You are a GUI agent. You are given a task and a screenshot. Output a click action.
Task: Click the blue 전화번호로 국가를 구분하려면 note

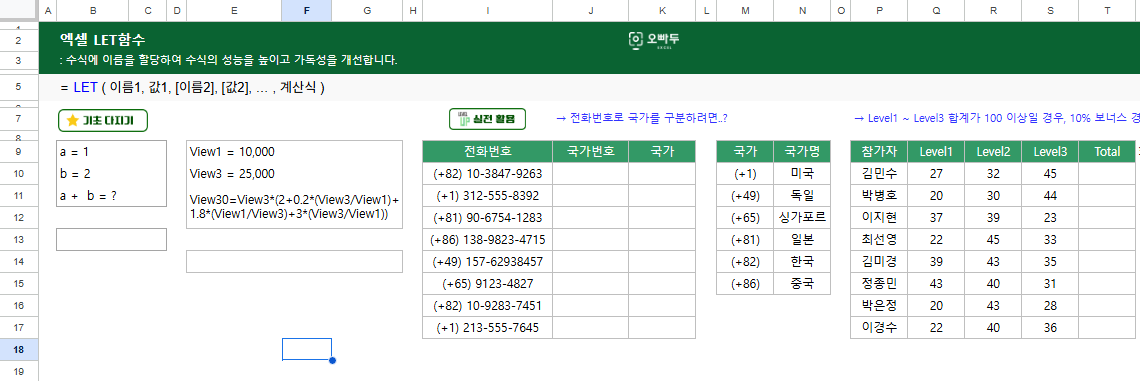click(x=642, y=118)
